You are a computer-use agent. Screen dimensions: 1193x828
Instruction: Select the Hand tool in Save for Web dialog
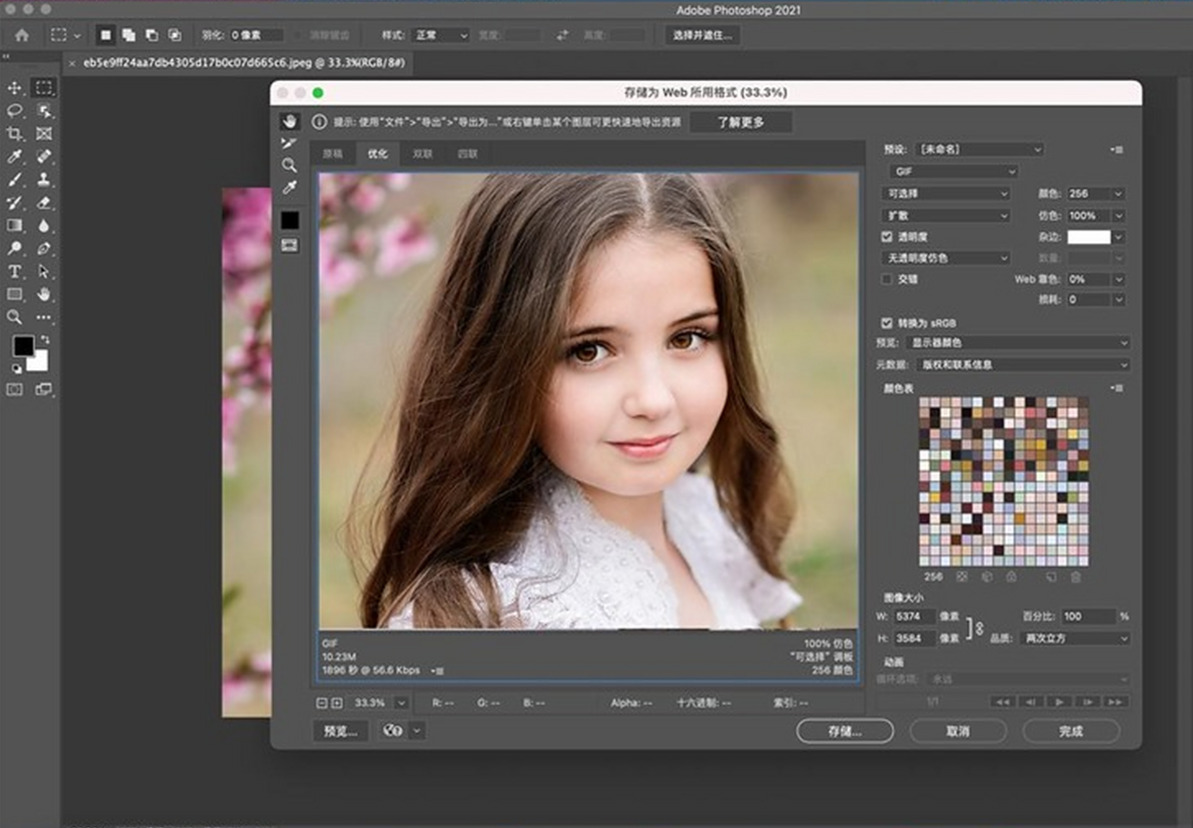pyautogui.click(x=289, y=122)
